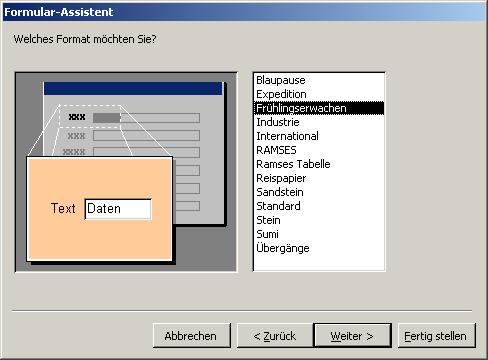Viewport: 488px width, 360px height.
Task: Select Übergänge from the format list
Action: click(319, 248)
